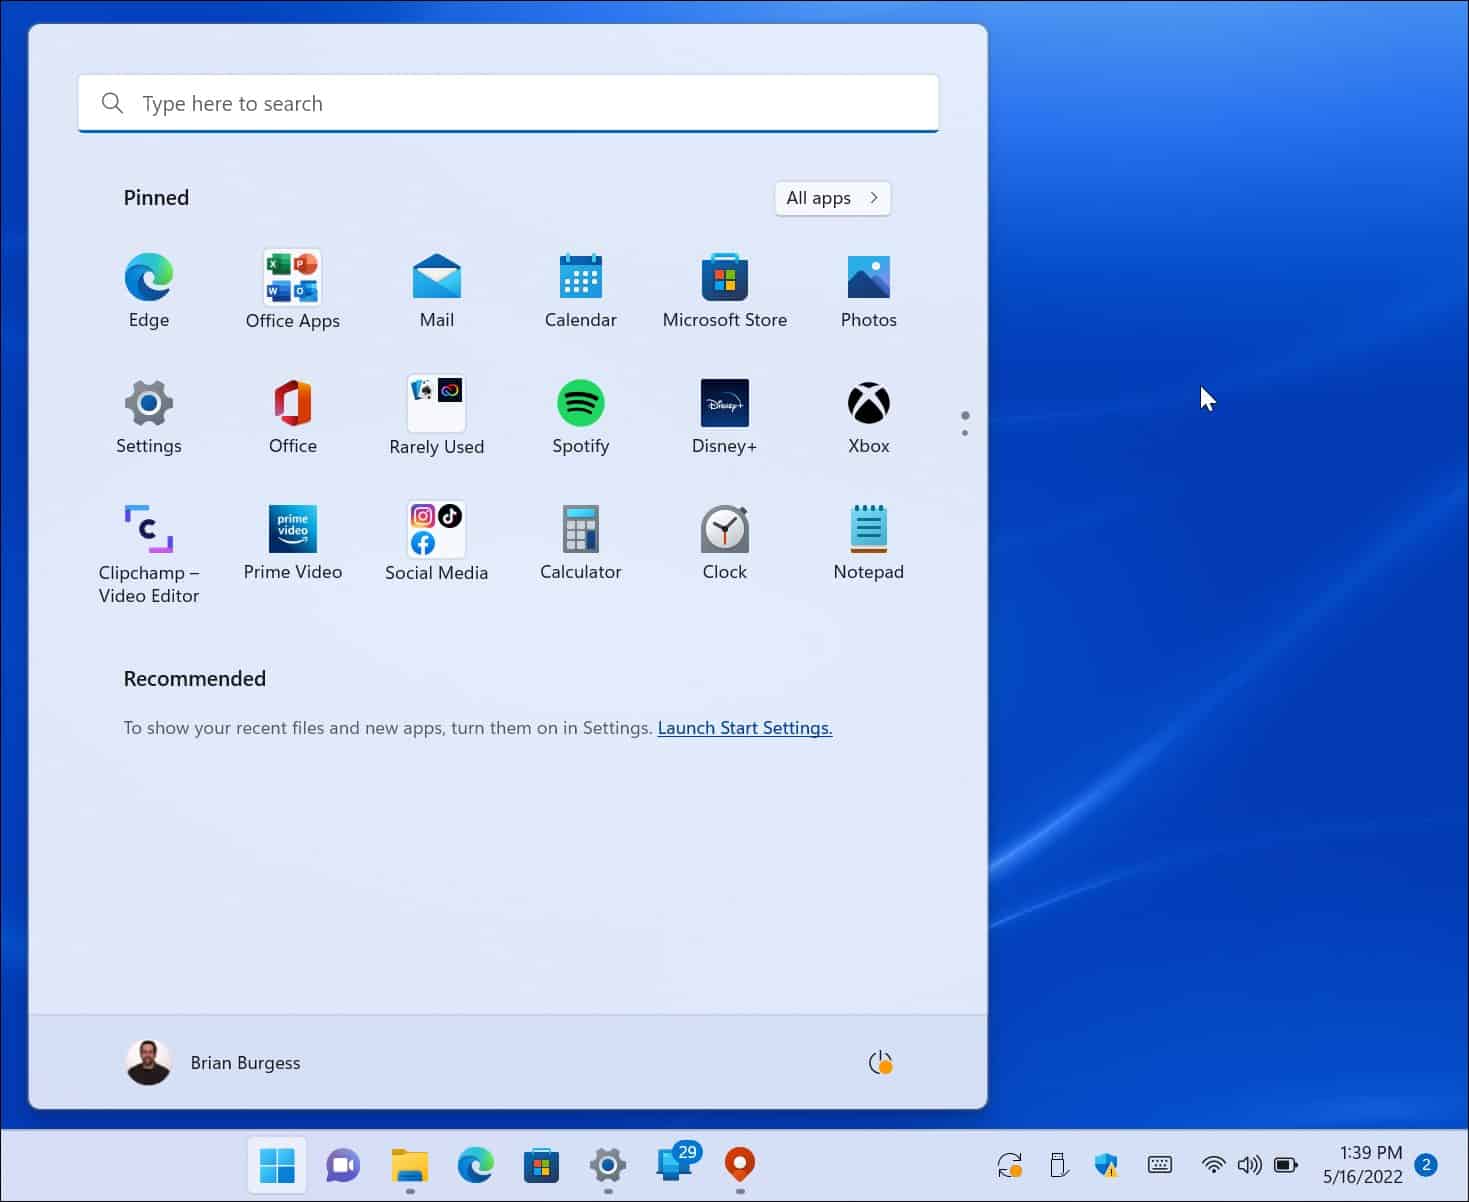Open Microsoft Edge from the pinned apps
Screen dimensions: 1469x1202
tap(148, 278)
